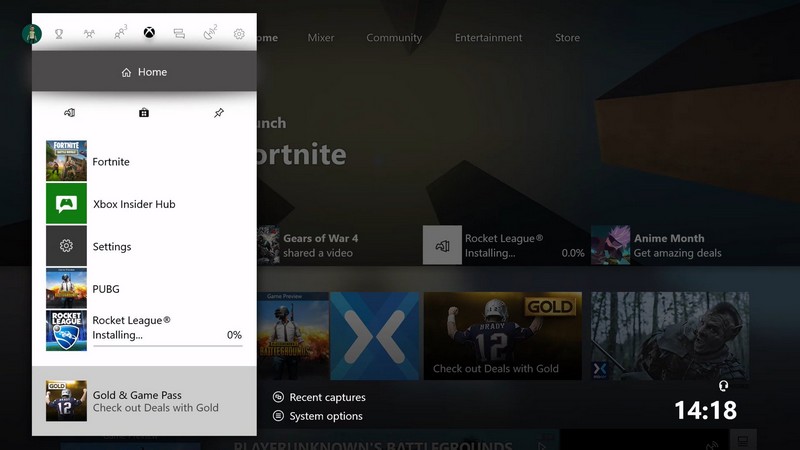
Task: Select the Multiplayer icon in guide bar
Action: pyautogui.click(x=89, y=34)
